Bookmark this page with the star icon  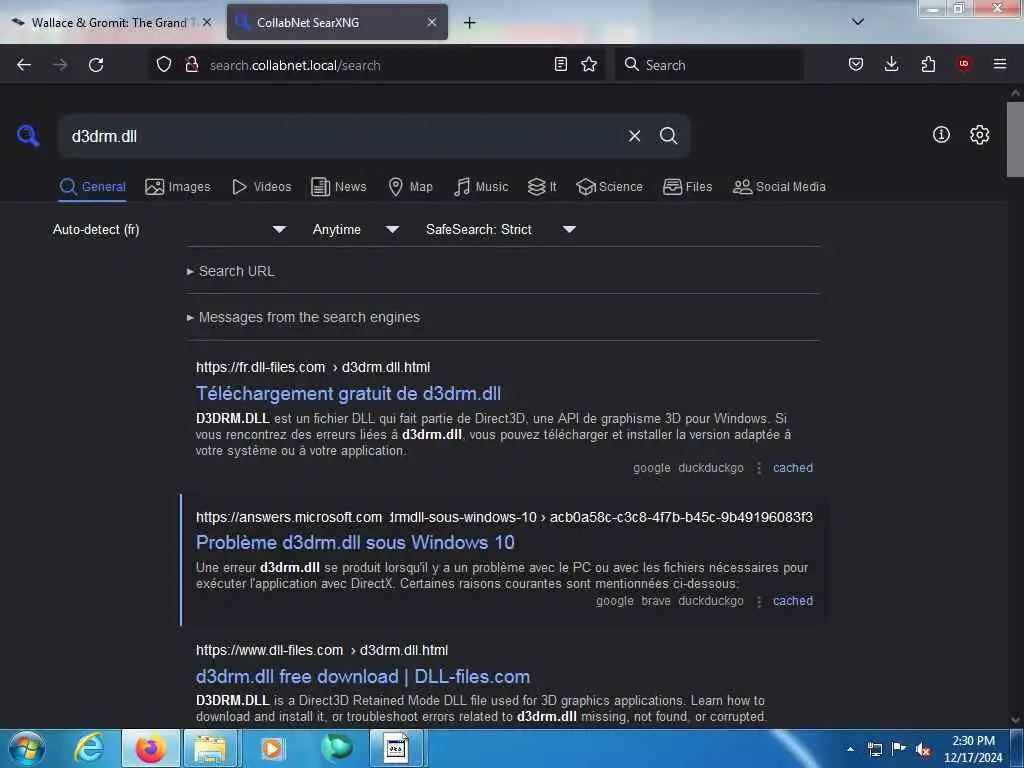[x=589, y=64]
